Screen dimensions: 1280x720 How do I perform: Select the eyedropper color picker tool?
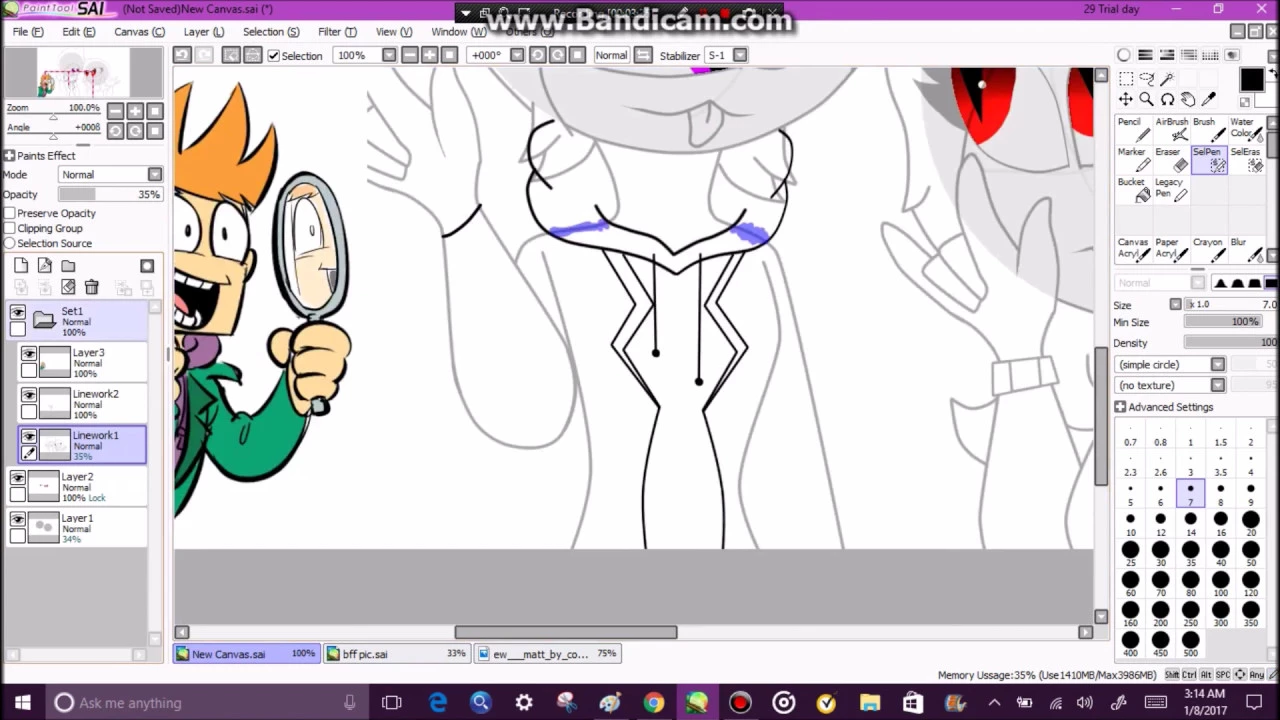(1209, 99)
